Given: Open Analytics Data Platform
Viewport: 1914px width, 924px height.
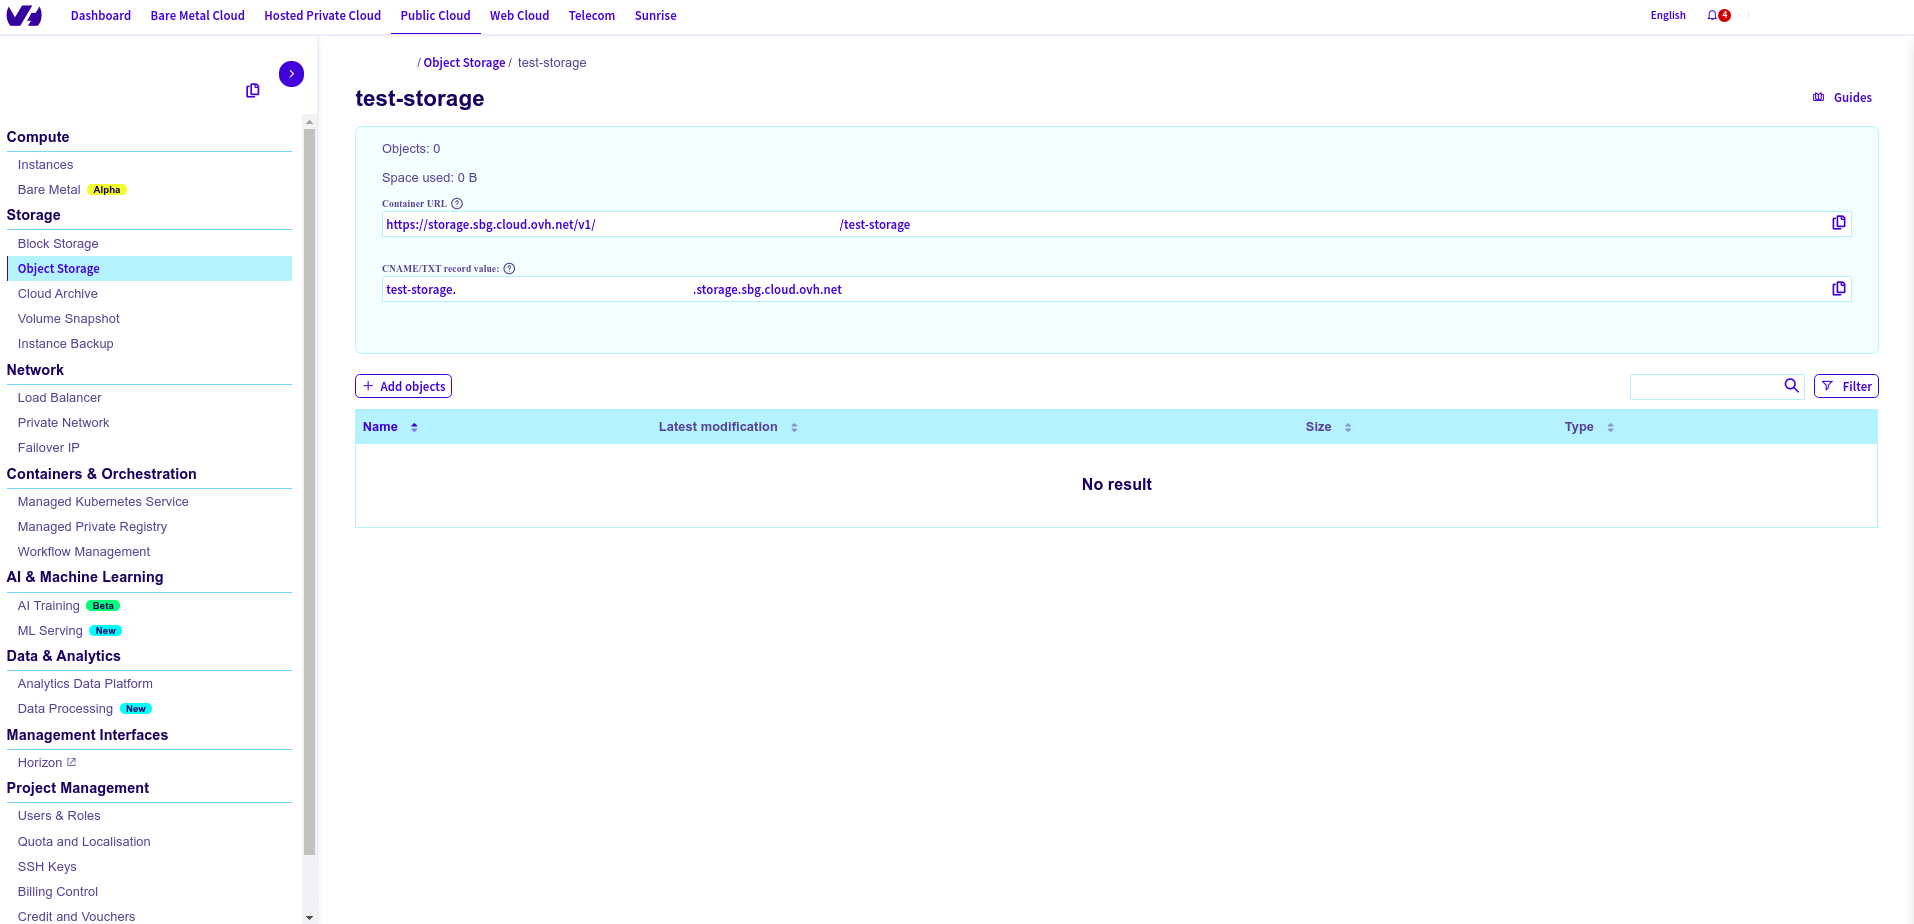Looking at the screenshot, I should tap(85, 684).
